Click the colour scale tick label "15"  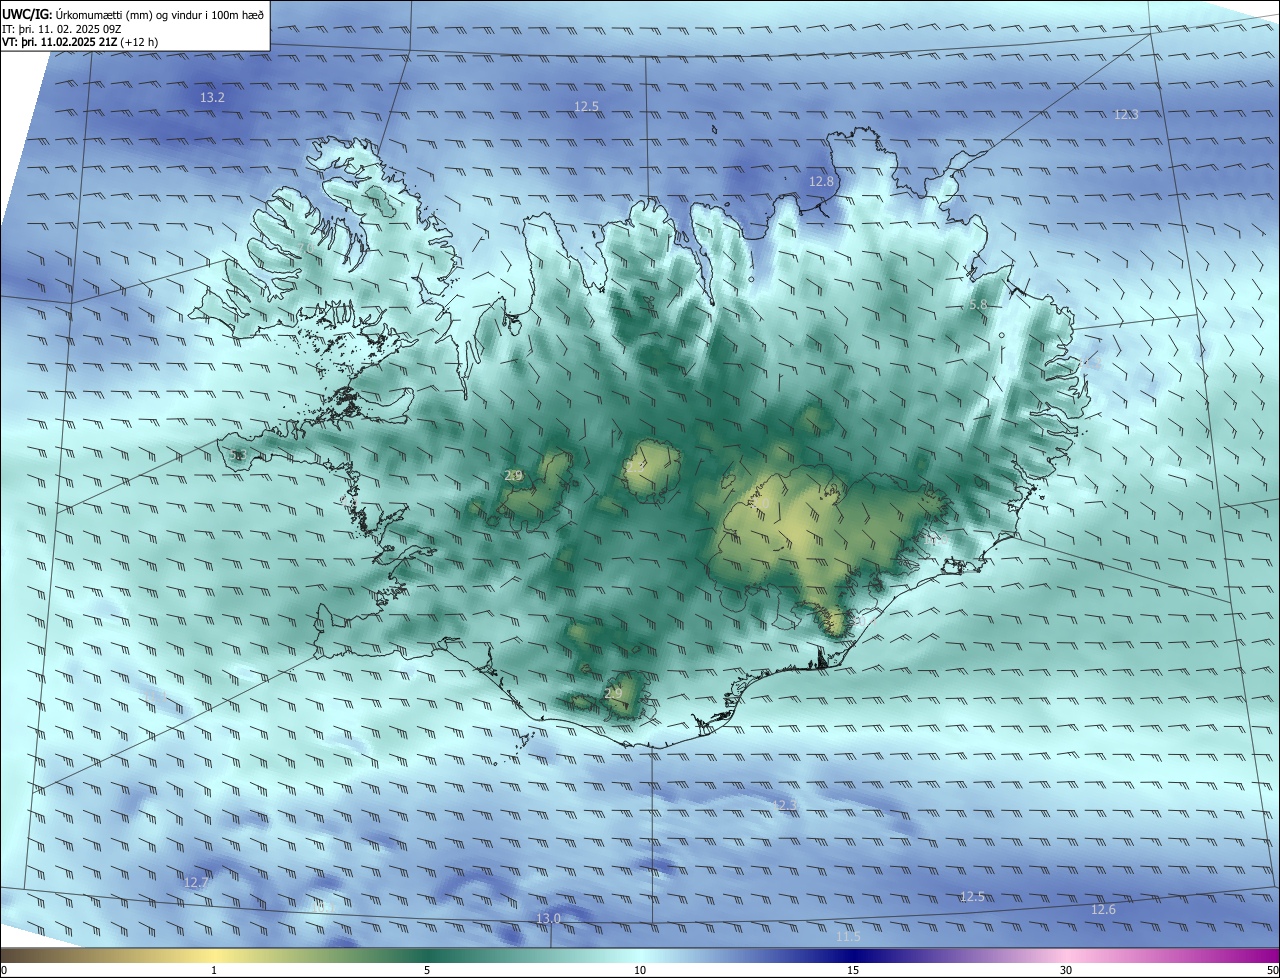[x=853, y=970]
